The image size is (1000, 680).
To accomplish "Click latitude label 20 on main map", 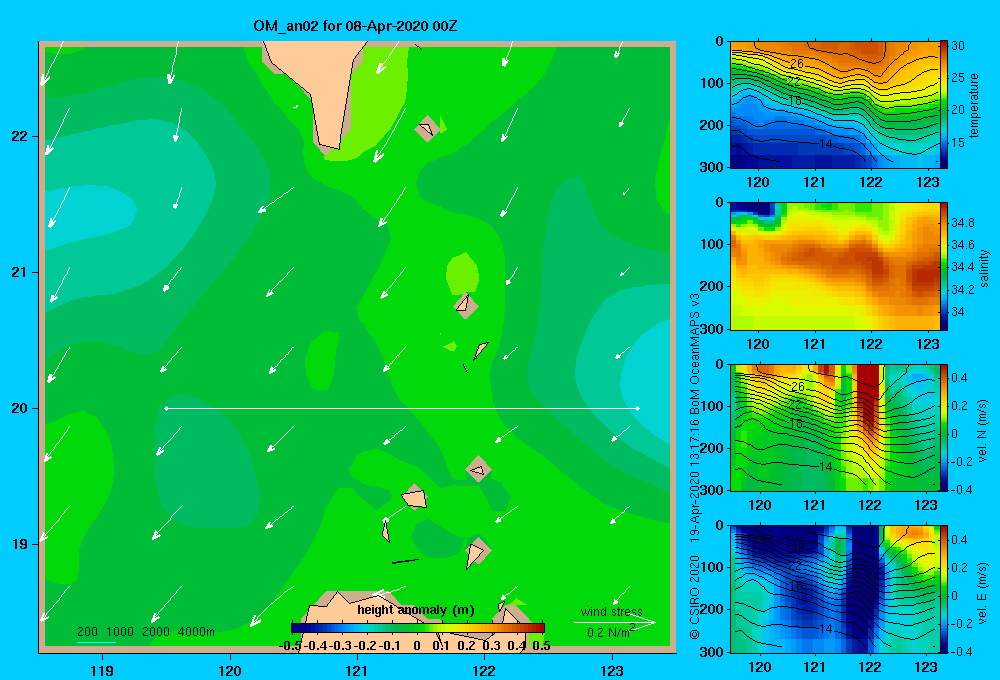I will pyautogui.click(x=19, y=408).
